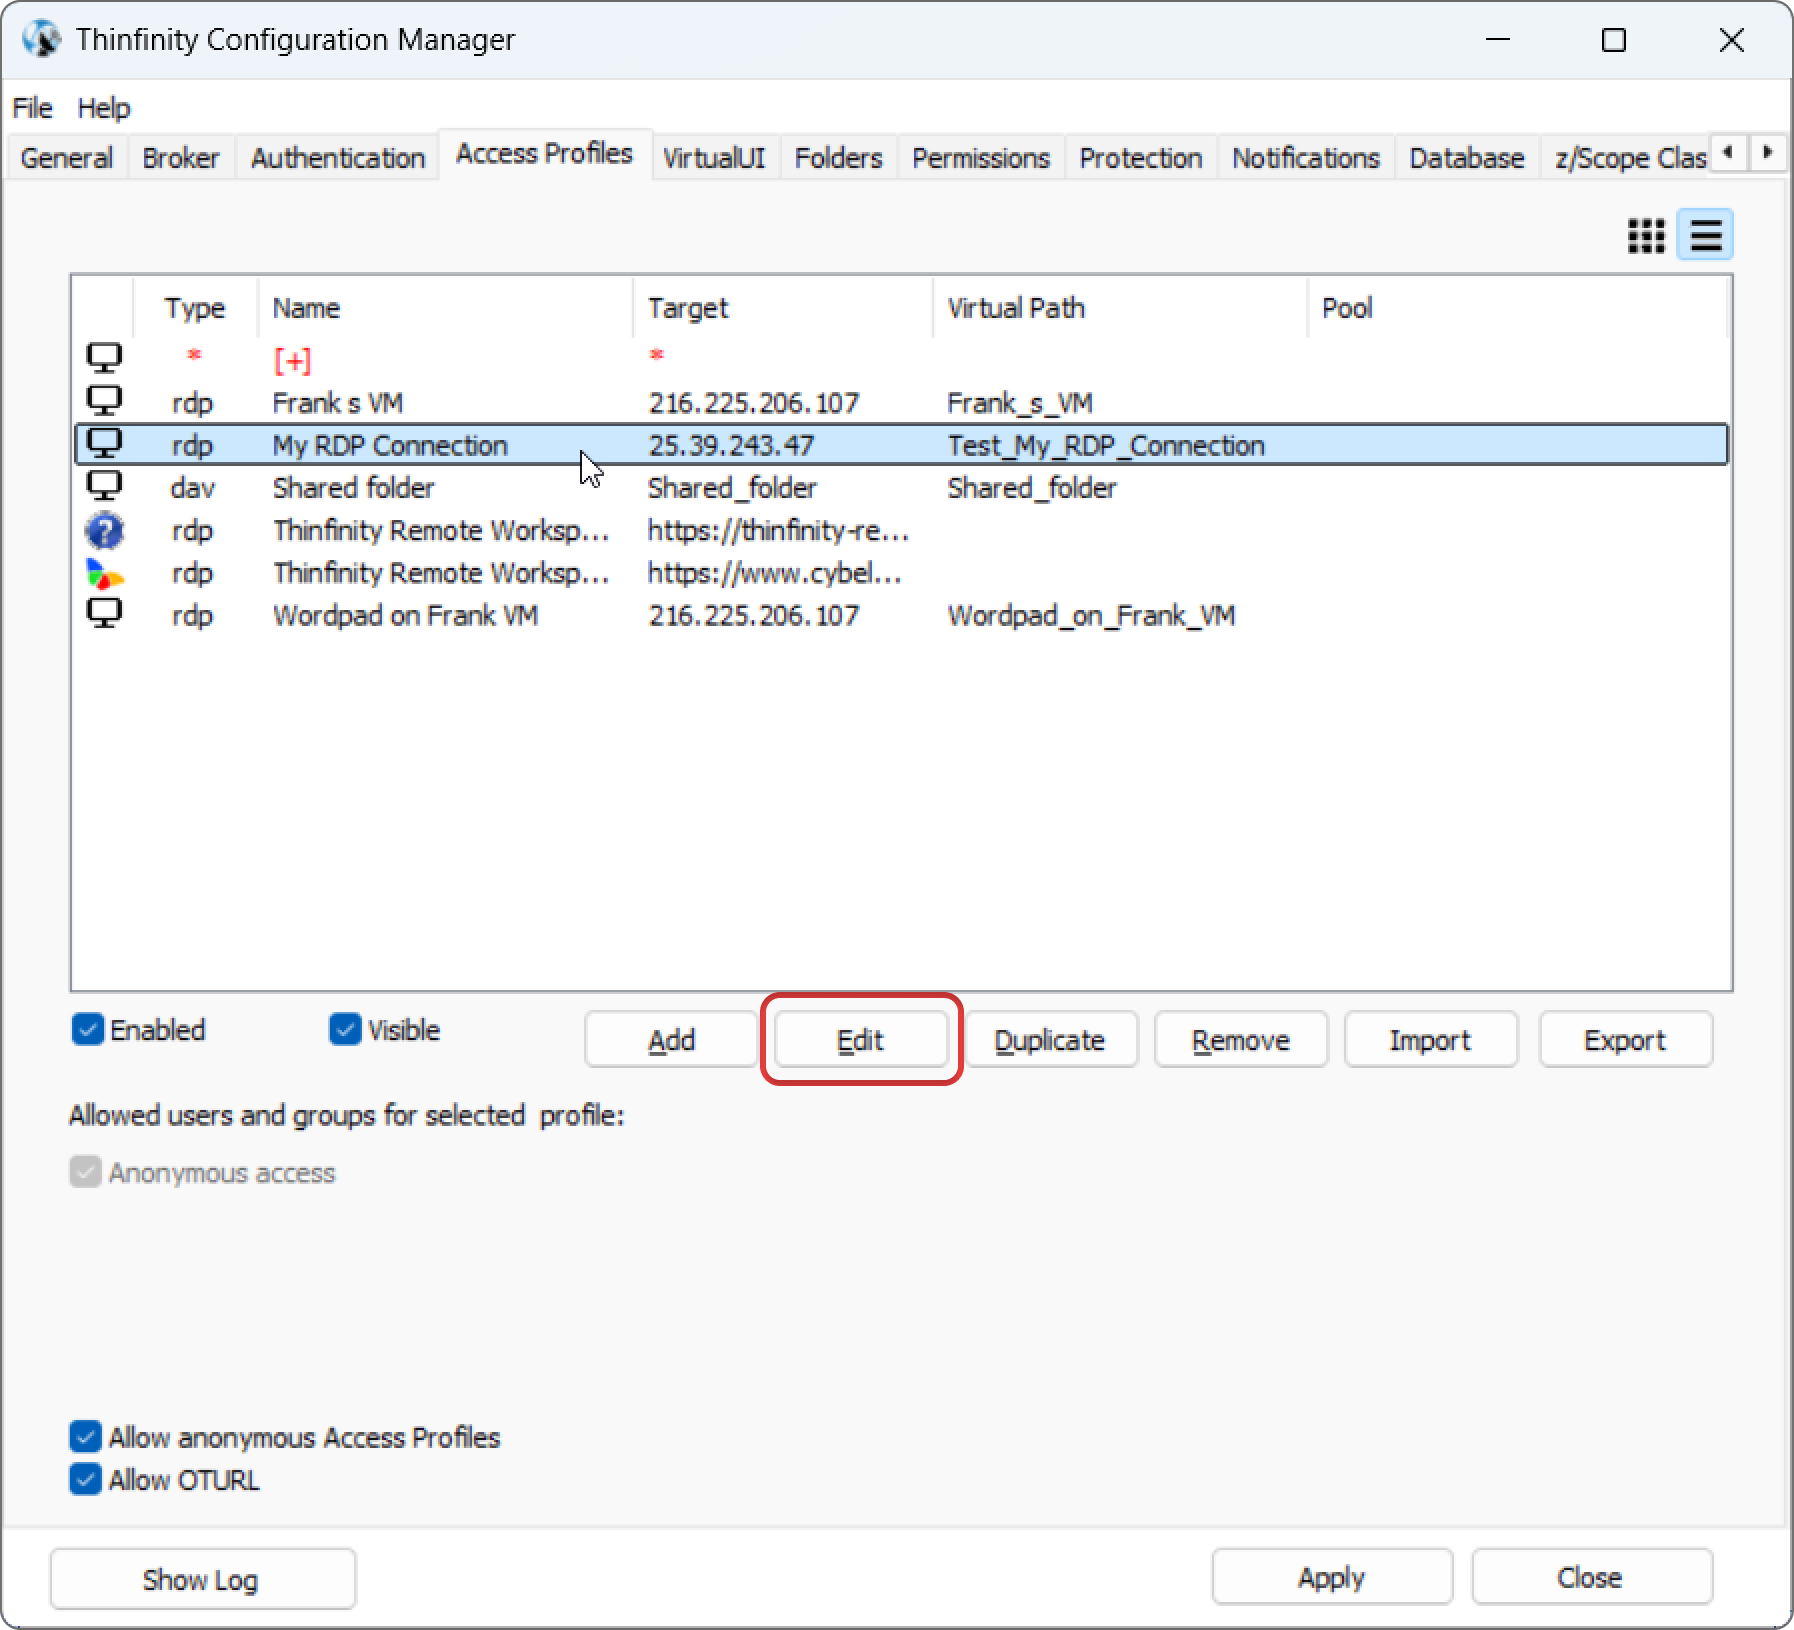
Task: Select the Frank s VM profile name
Action: (x=338, y=403)
